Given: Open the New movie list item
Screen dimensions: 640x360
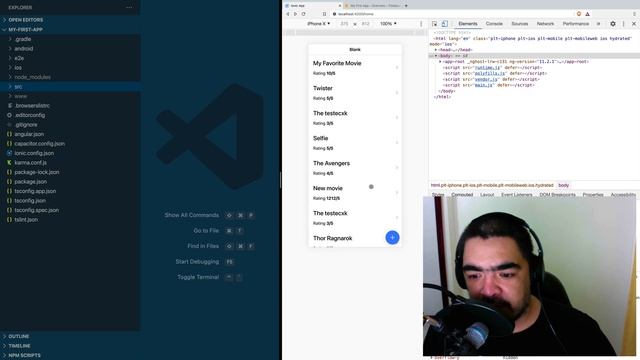Looking at the screenshot, I should pos(355,193).
